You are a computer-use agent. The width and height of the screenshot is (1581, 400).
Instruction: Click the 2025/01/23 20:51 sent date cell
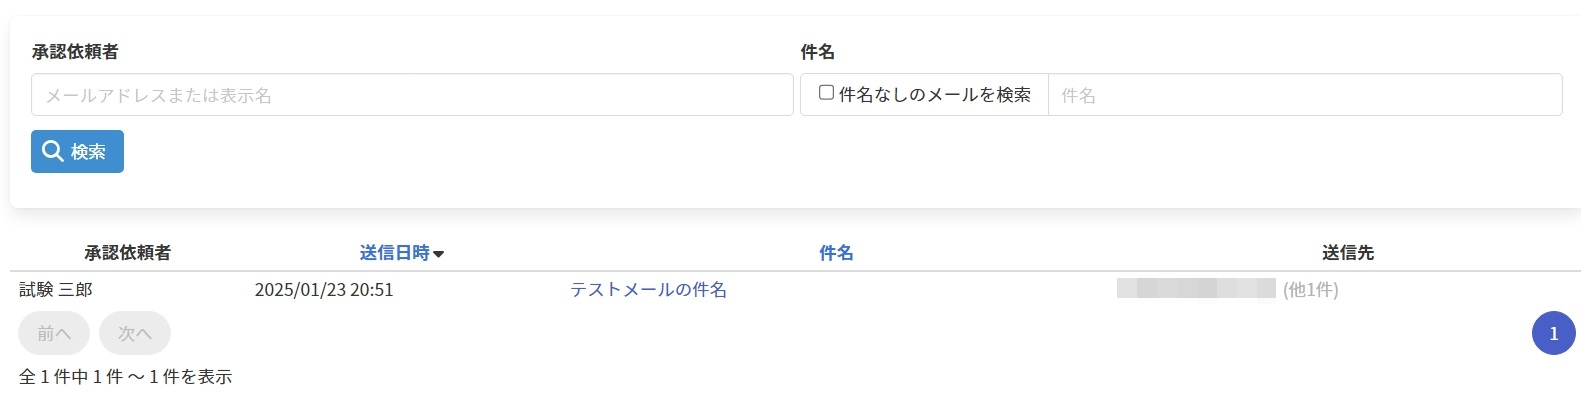(x=324, y=290)
